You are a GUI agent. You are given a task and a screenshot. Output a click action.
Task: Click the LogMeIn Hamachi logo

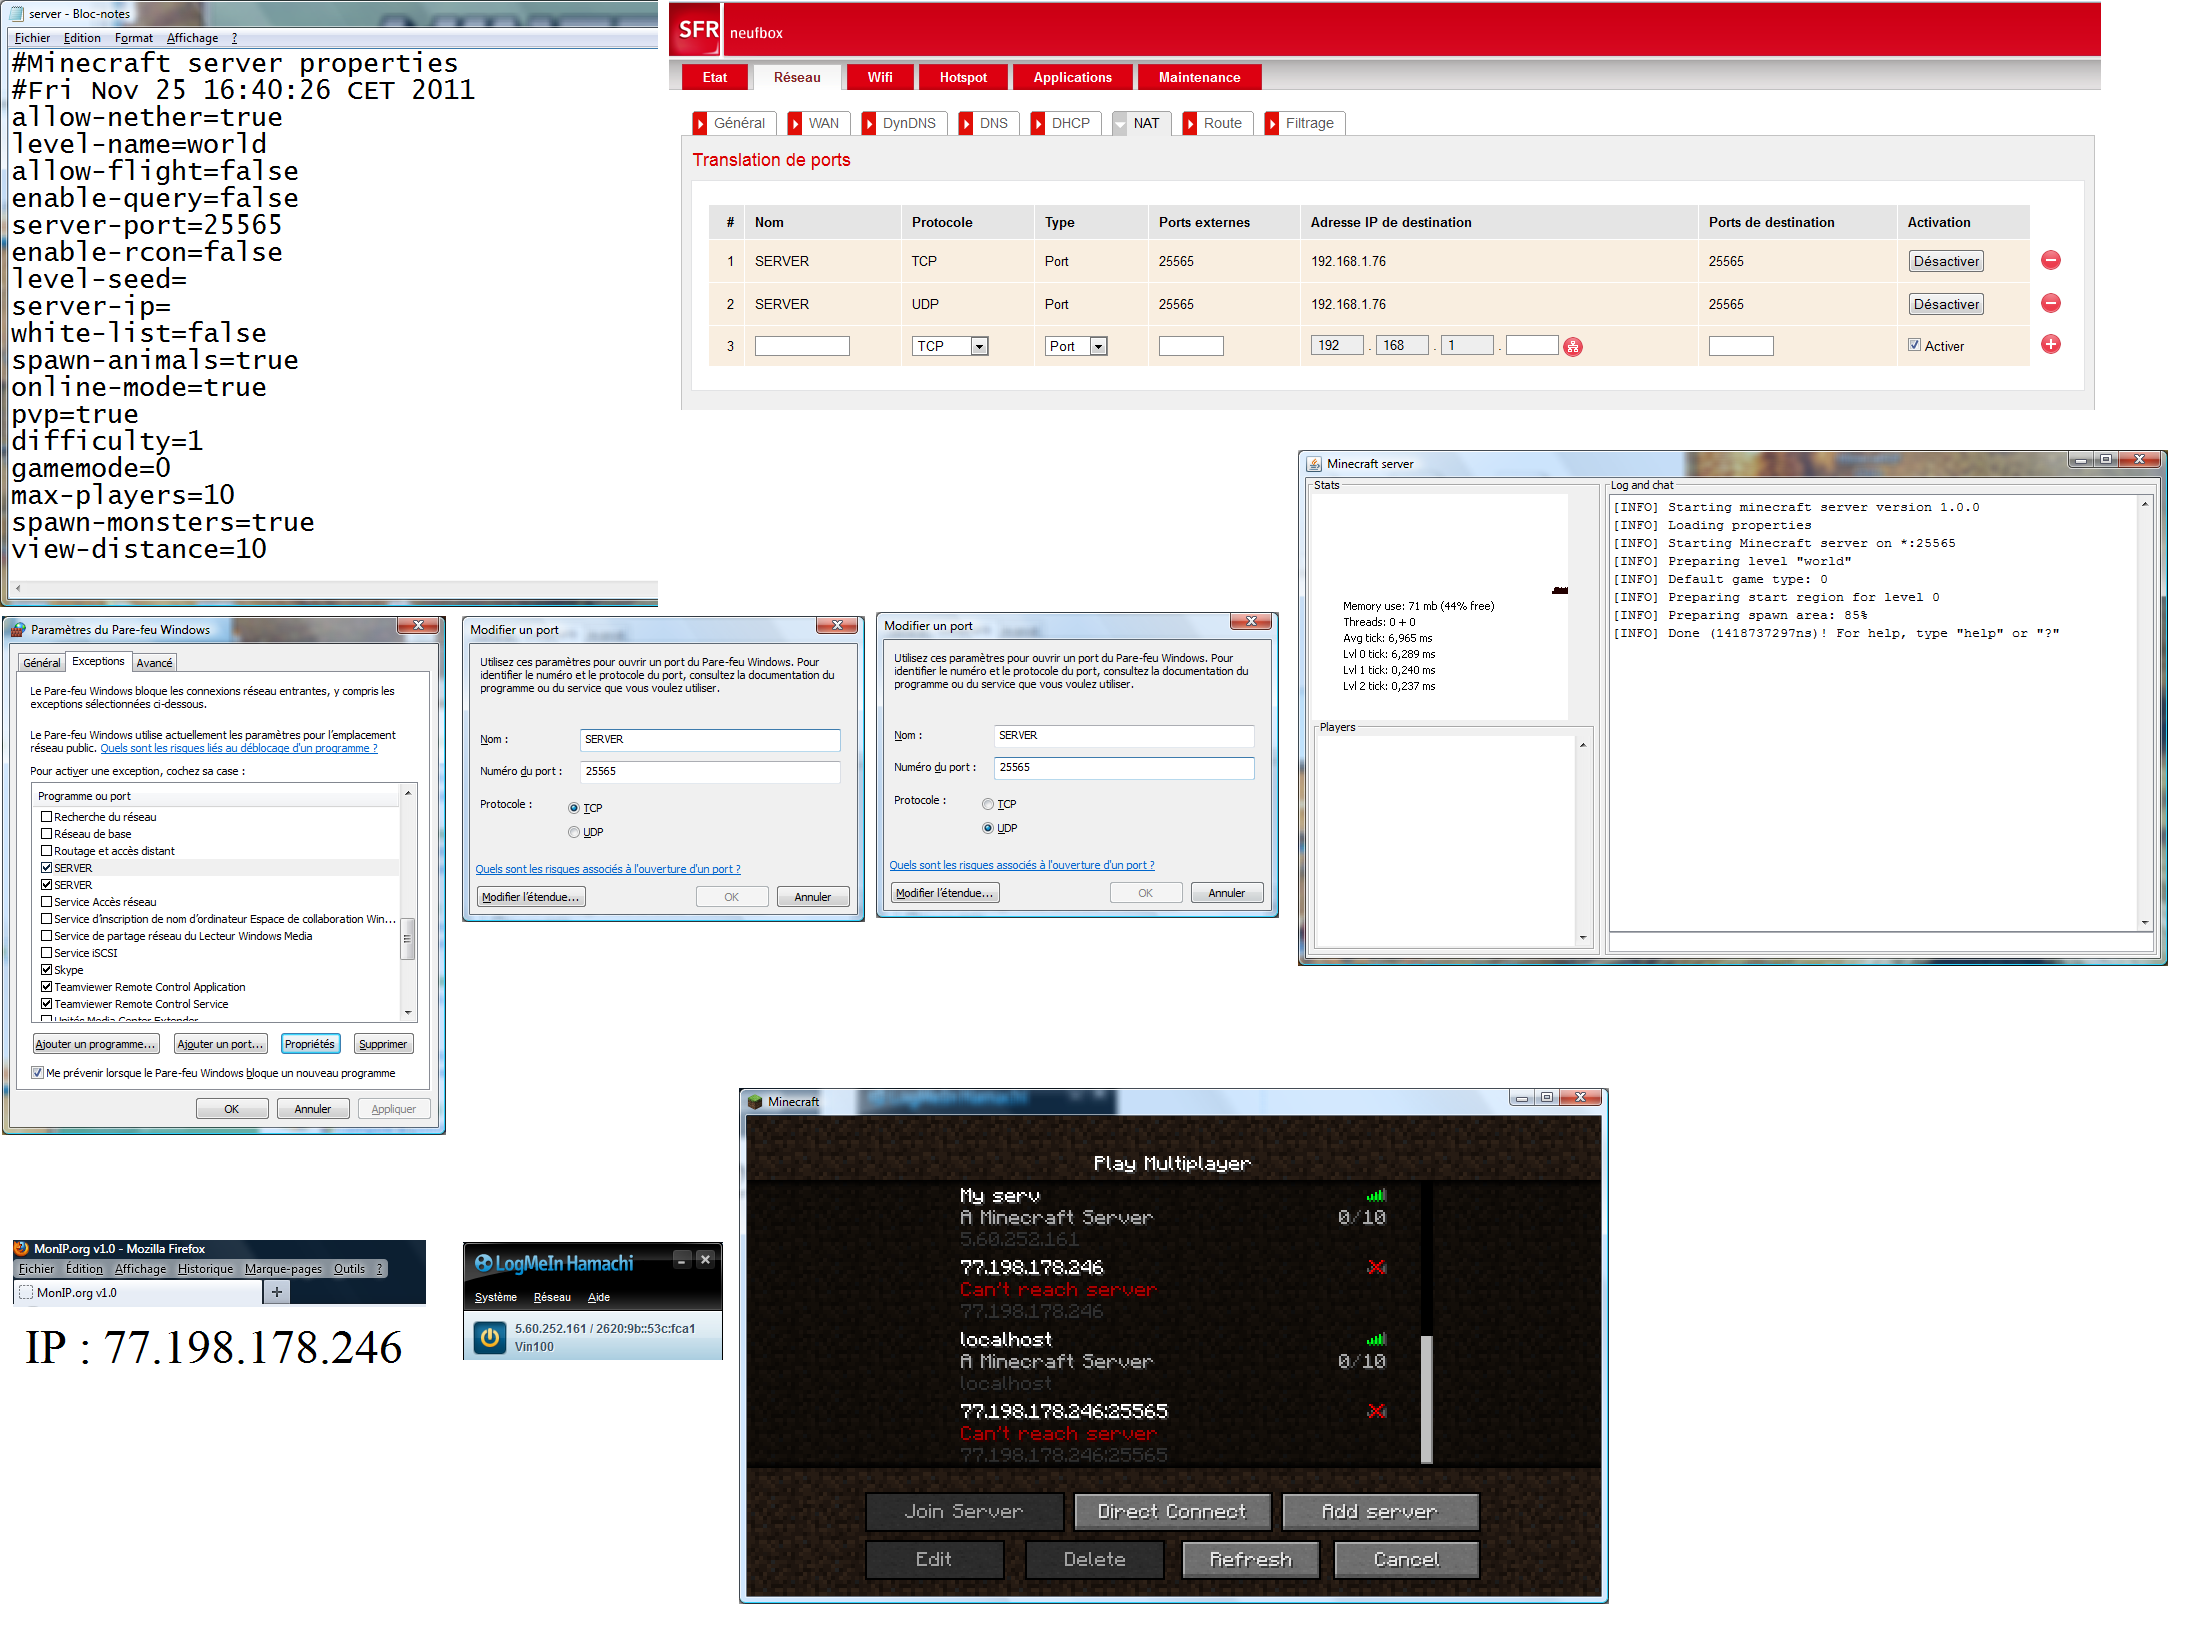click(554, 1264)
